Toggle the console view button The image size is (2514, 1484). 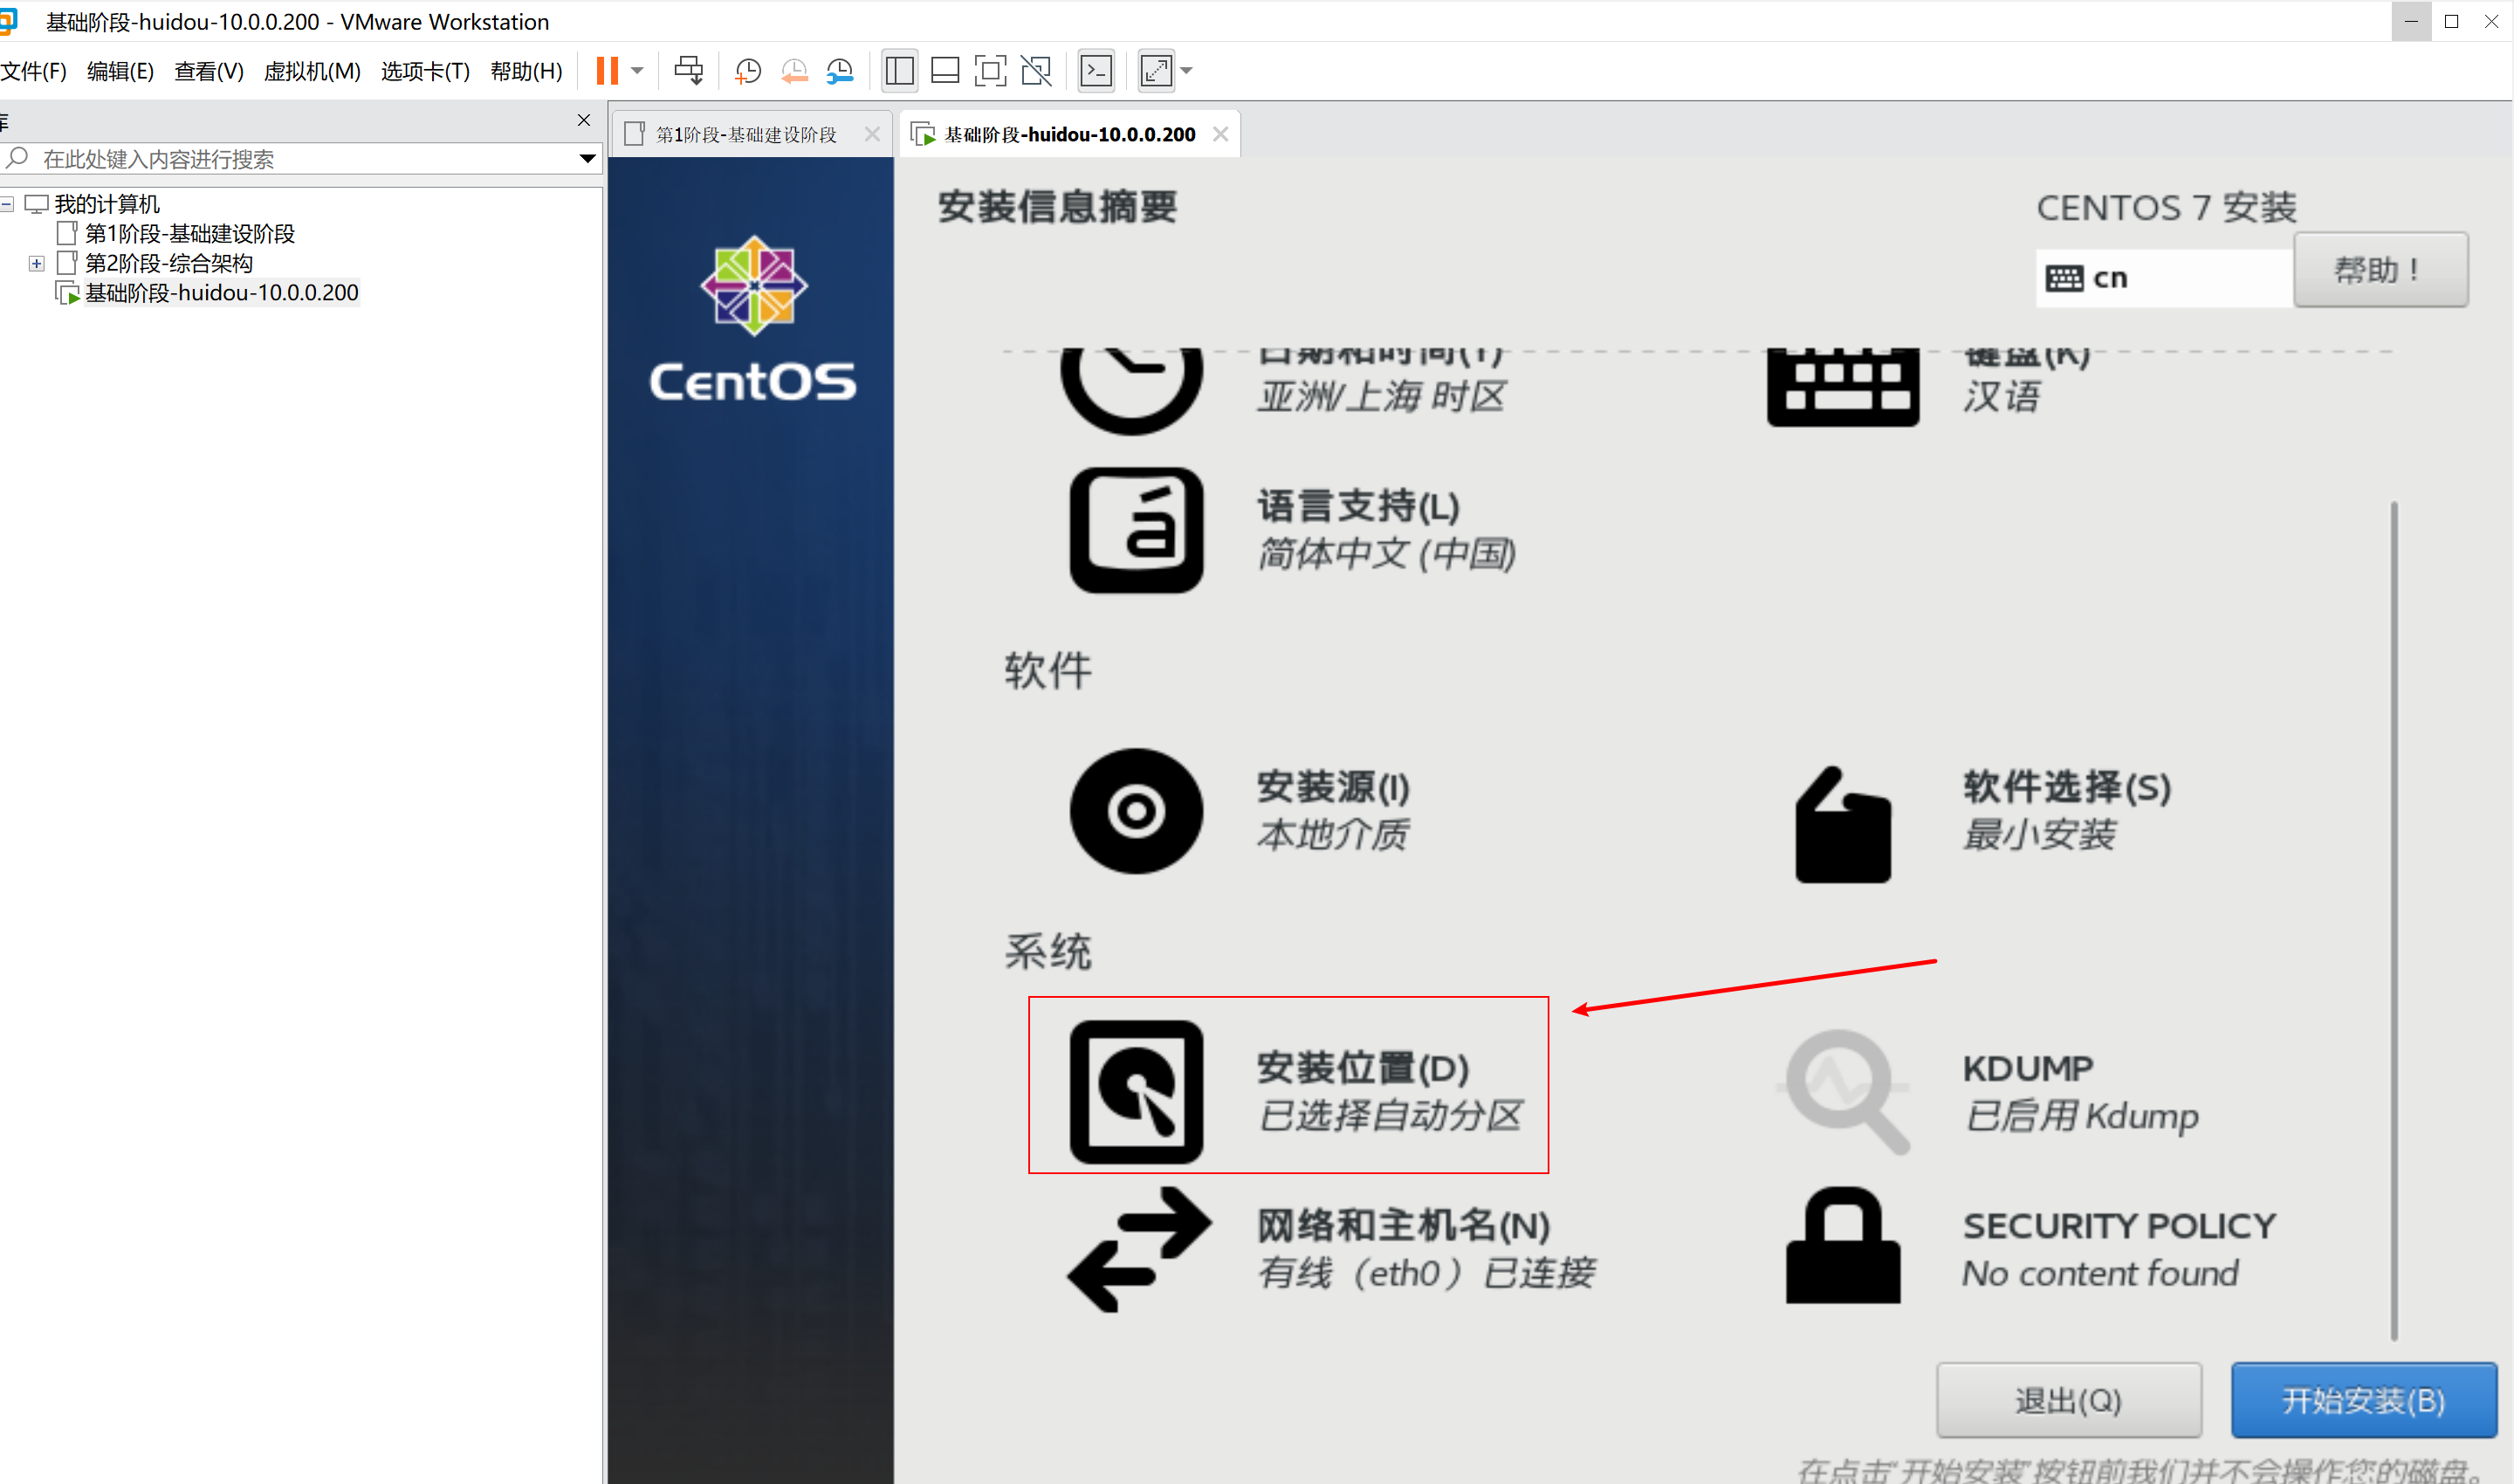coord(1097,70)
